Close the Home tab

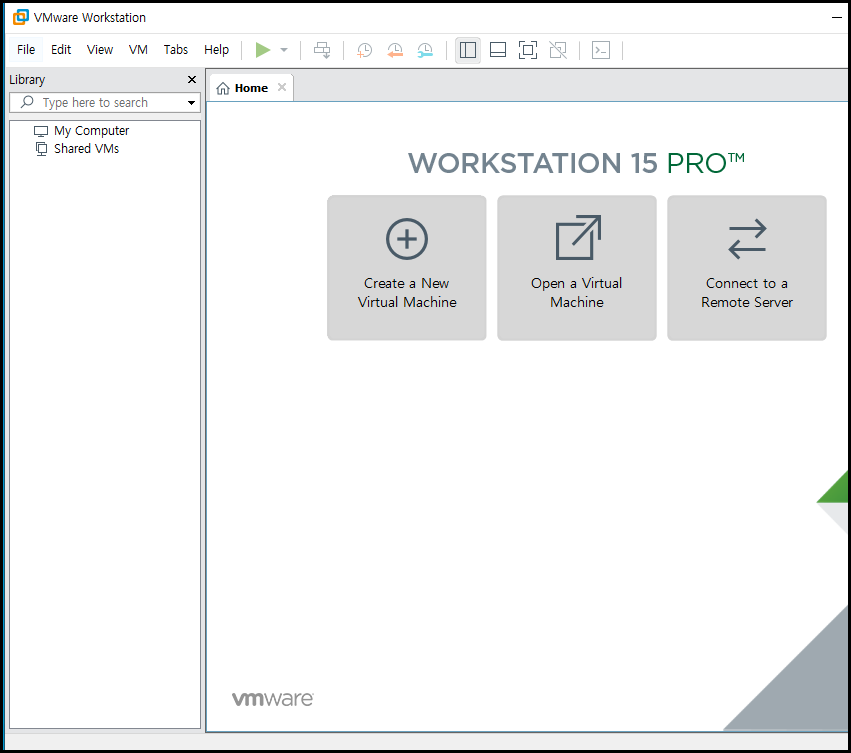point(282,87)
